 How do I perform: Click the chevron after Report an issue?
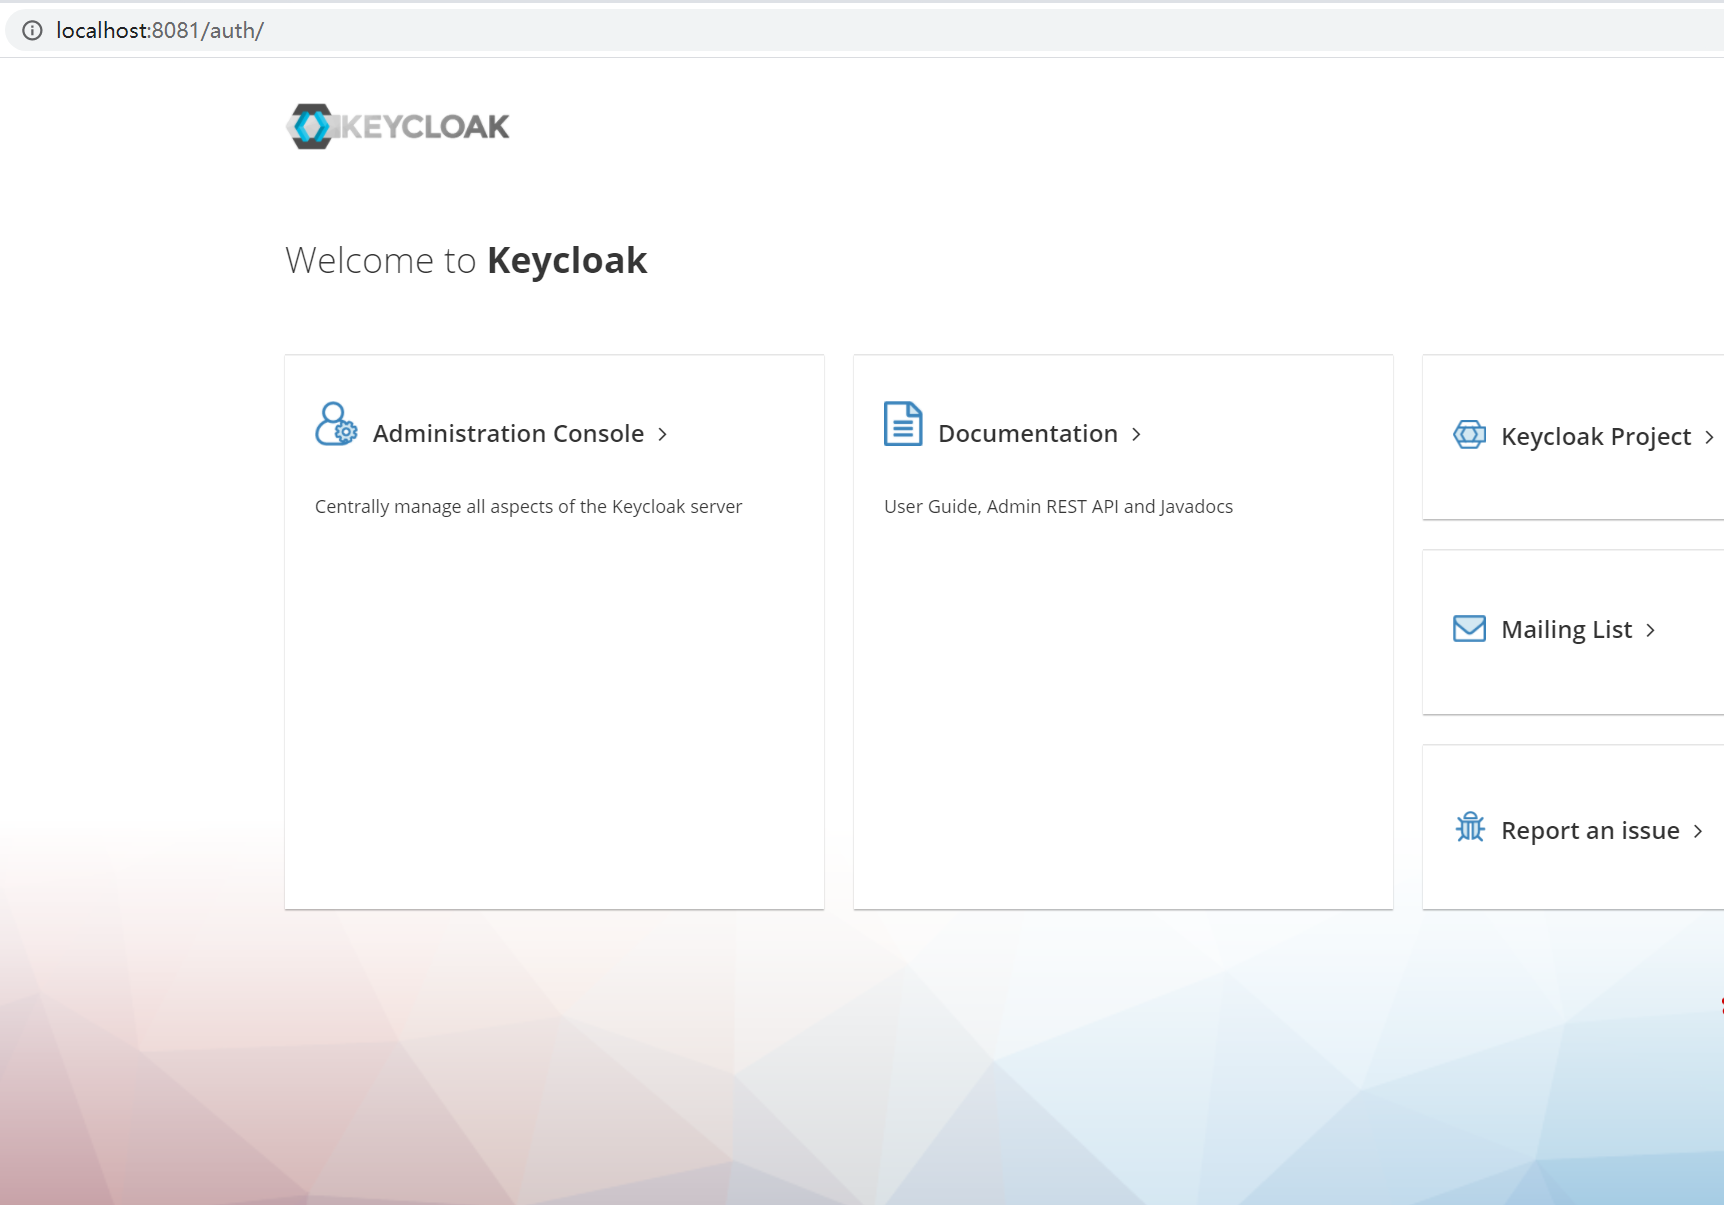[1698, 831]
